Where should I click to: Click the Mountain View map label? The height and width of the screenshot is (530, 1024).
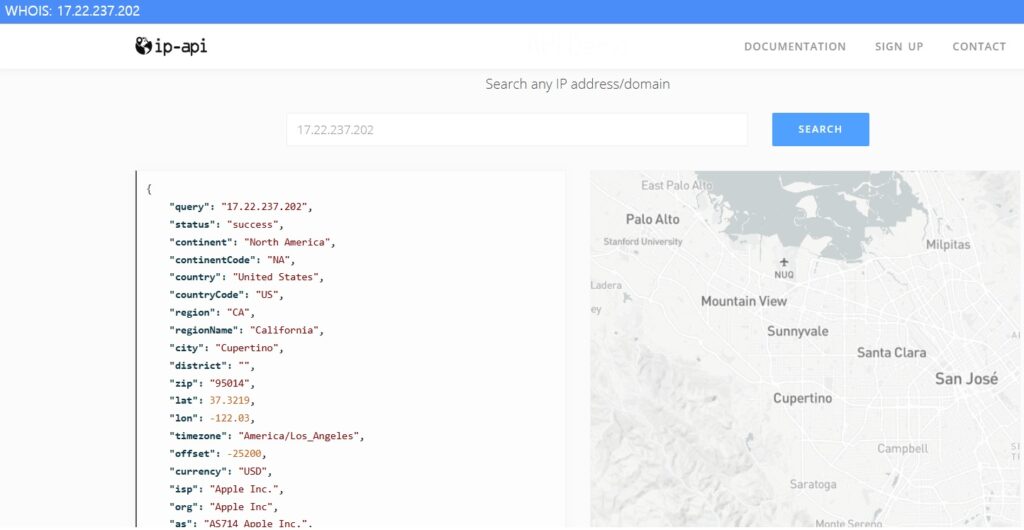pyautogui.click(x=744, y=302)
